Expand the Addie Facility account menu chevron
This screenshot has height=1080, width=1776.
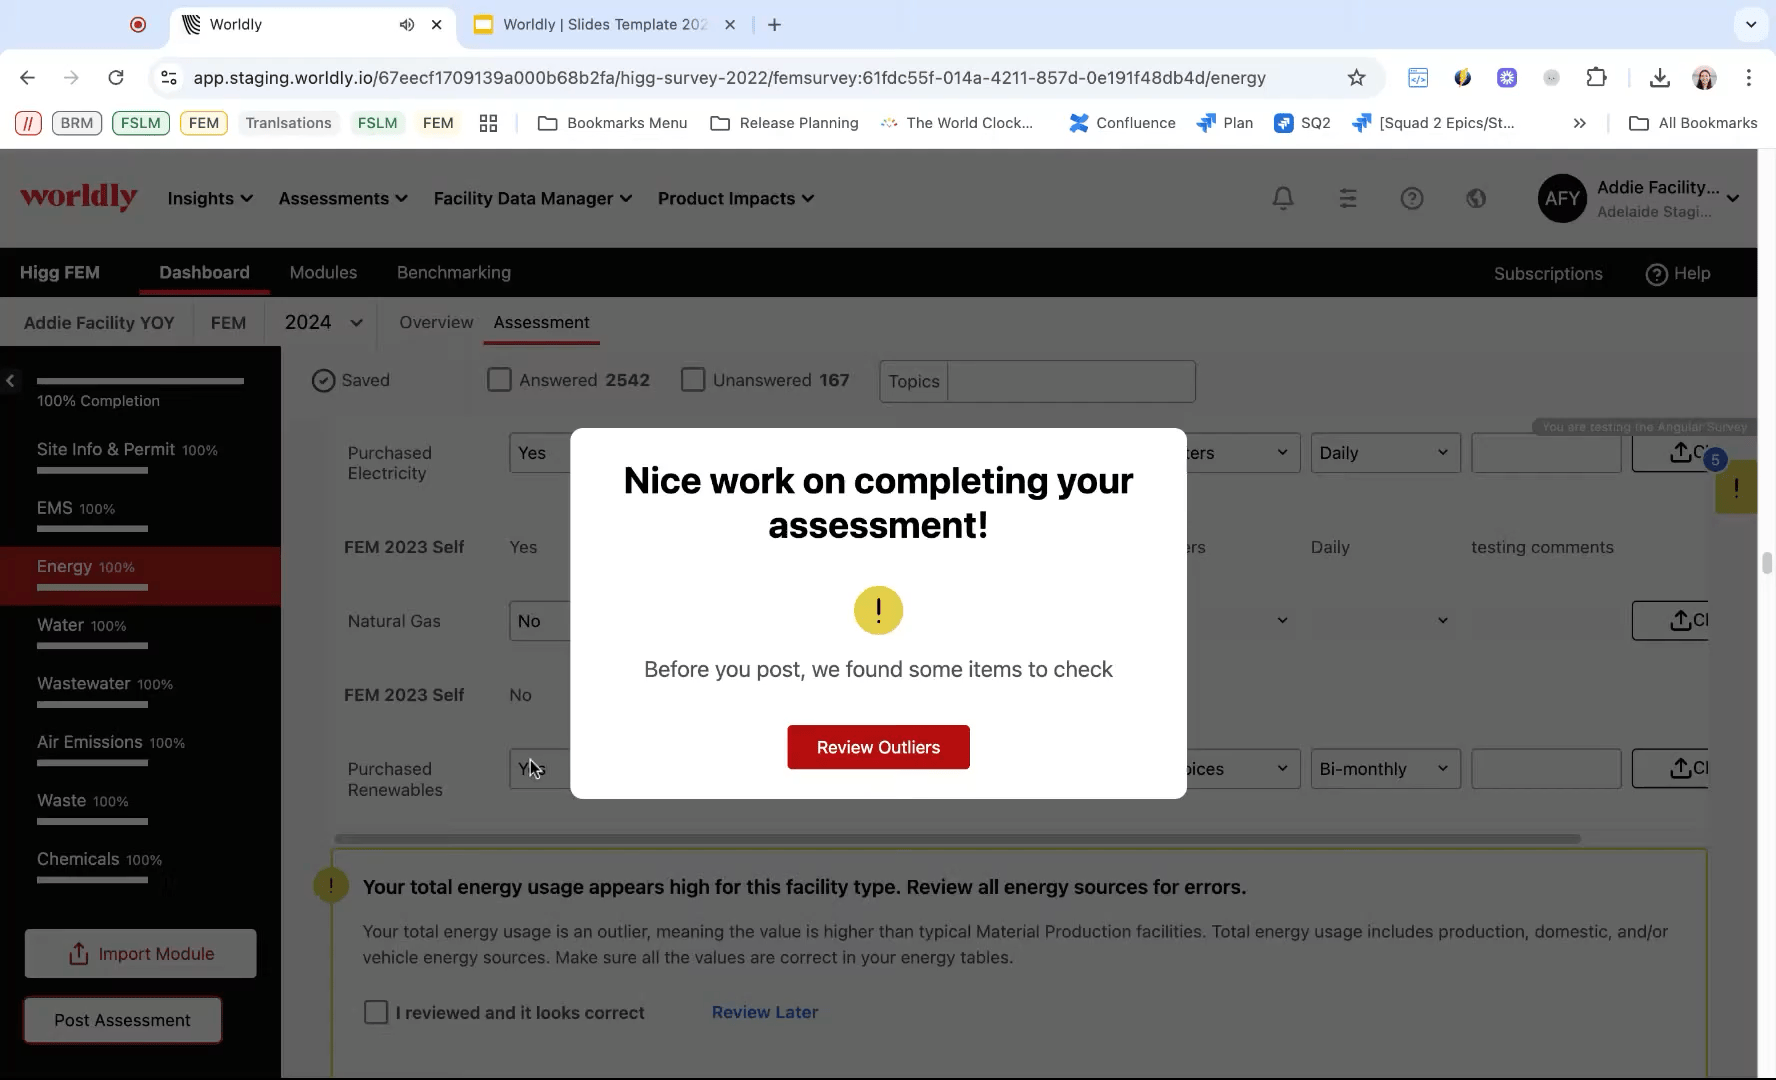click(1733, 198)
